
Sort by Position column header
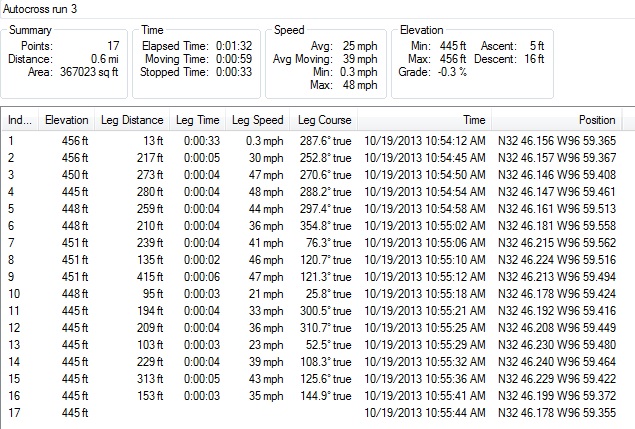pos(556,120)
